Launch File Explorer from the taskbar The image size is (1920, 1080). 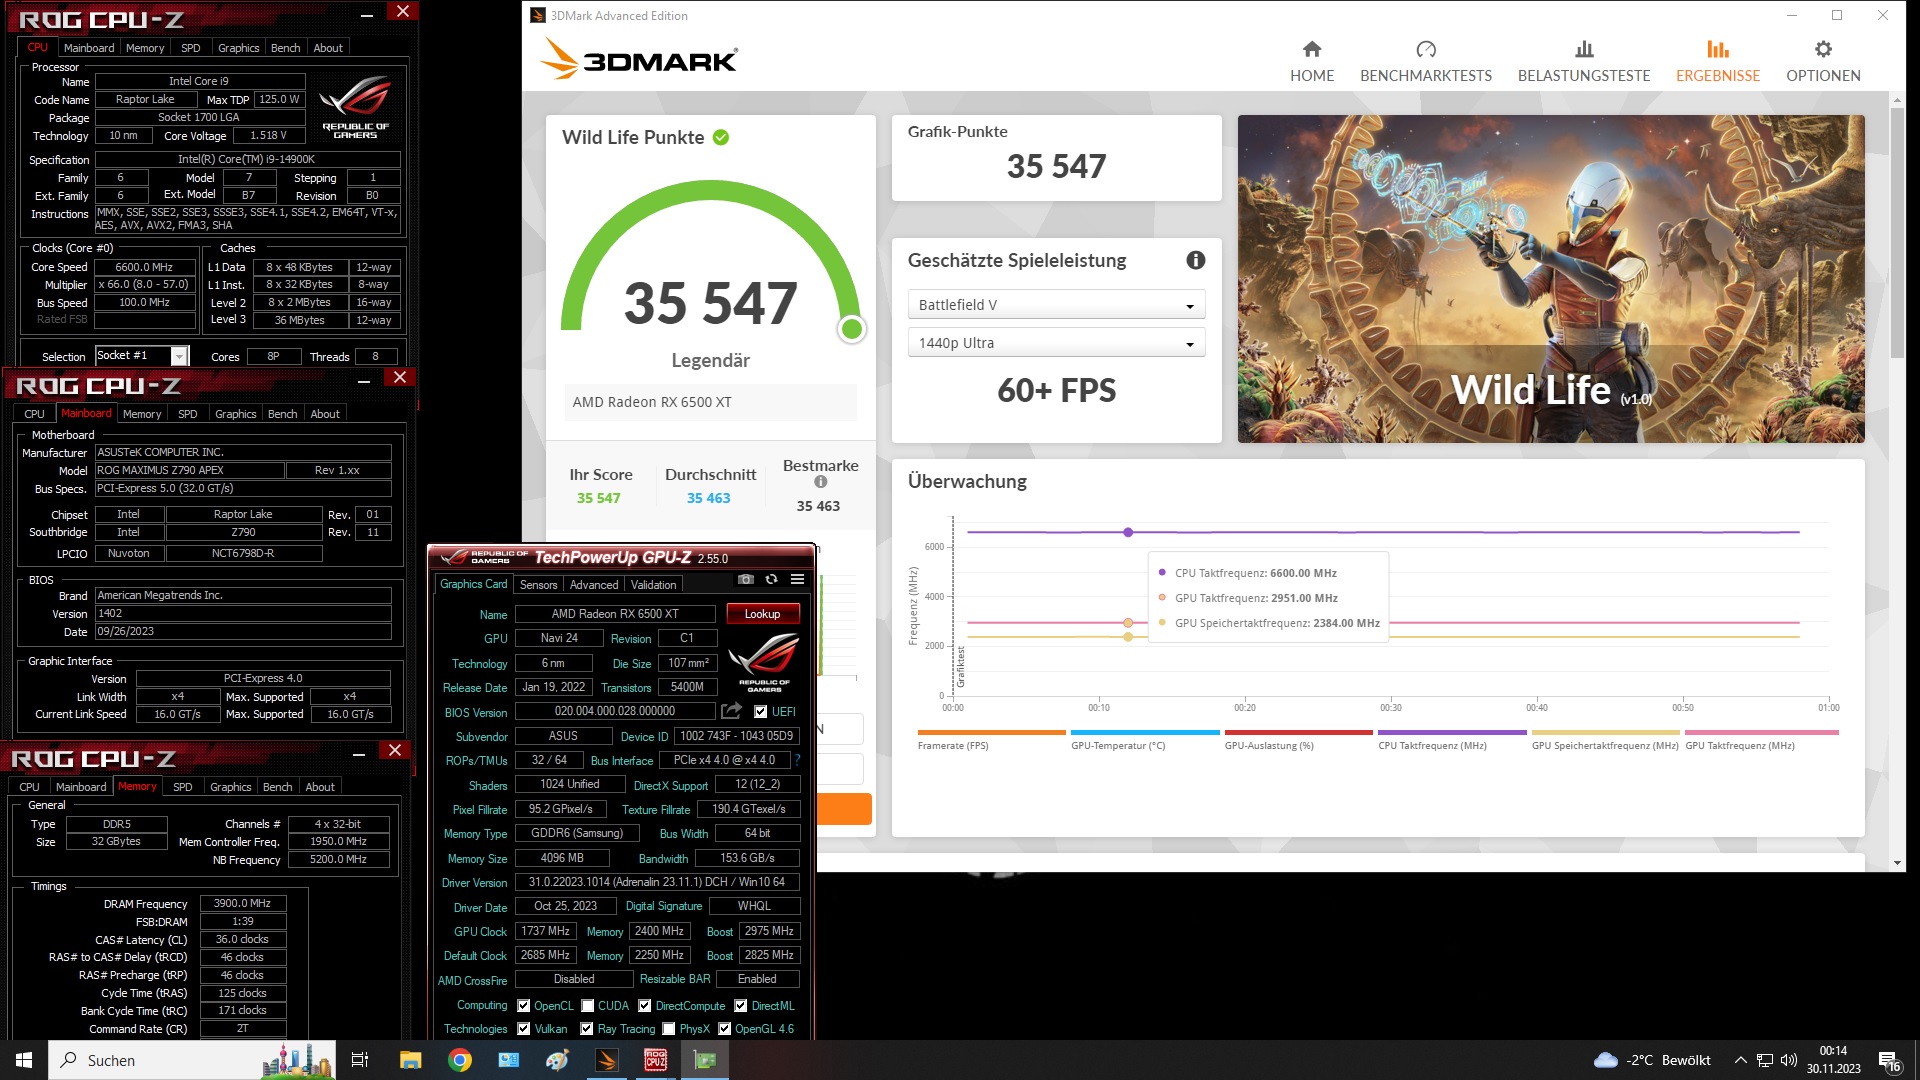(x=410, y=1060)
